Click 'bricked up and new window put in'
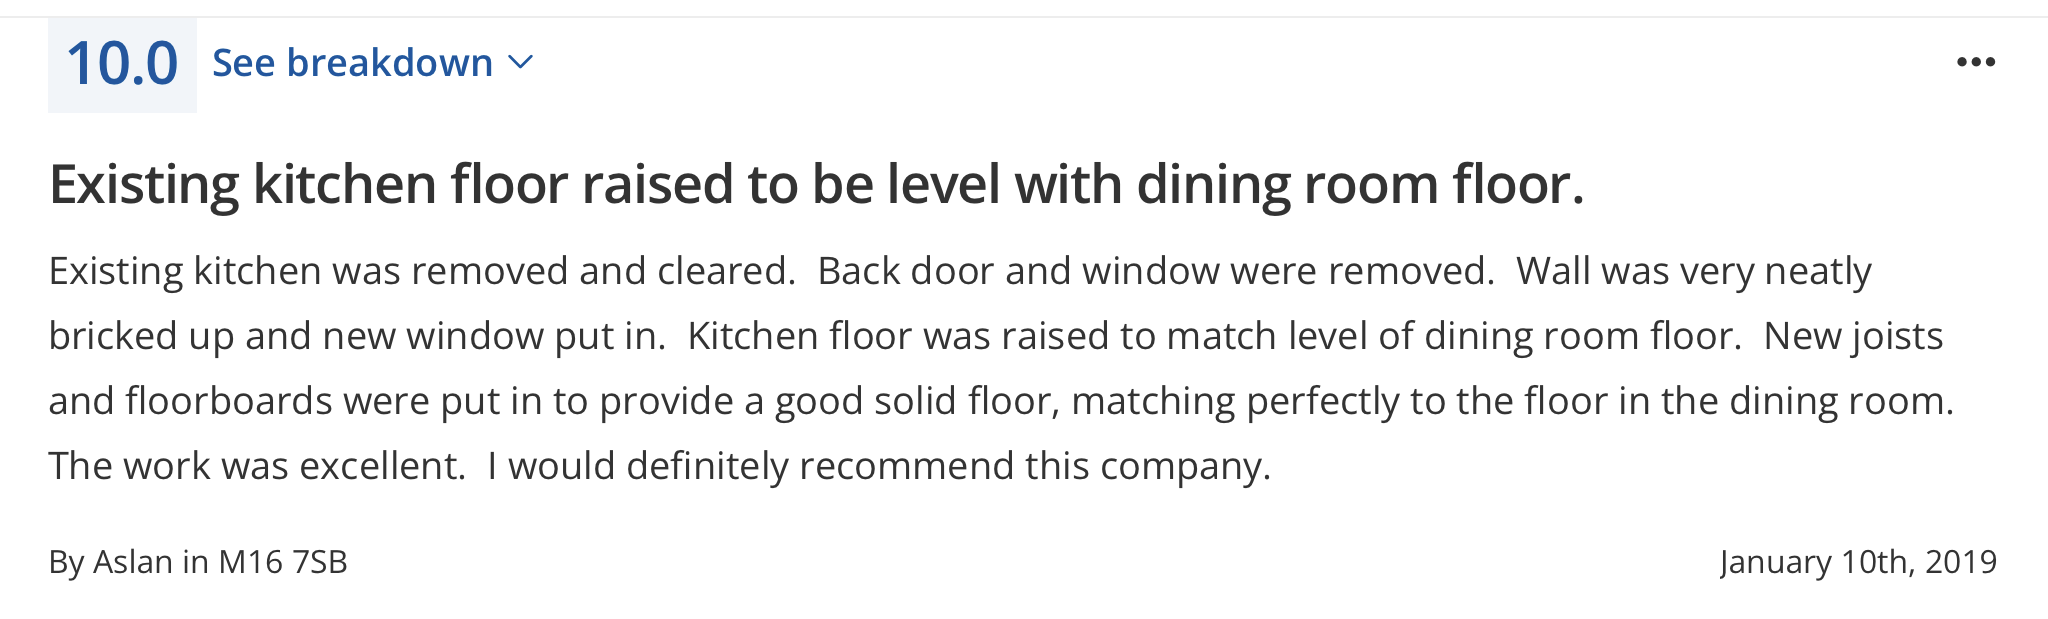Viewport: 2048px width, 619px height. (357, 337)
